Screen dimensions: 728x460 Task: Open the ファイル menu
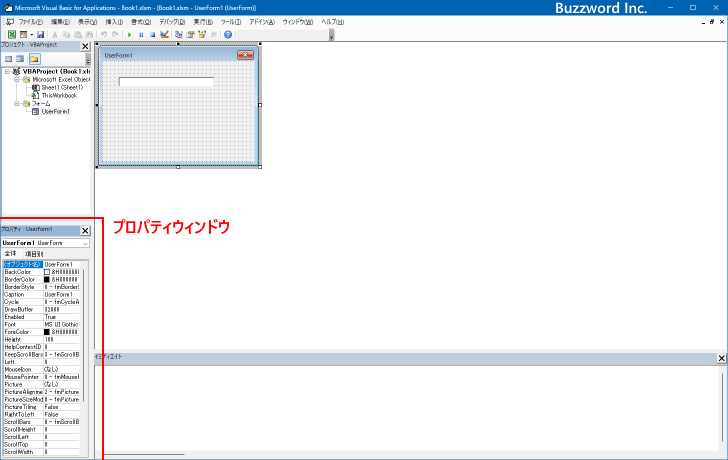(31, 22)
